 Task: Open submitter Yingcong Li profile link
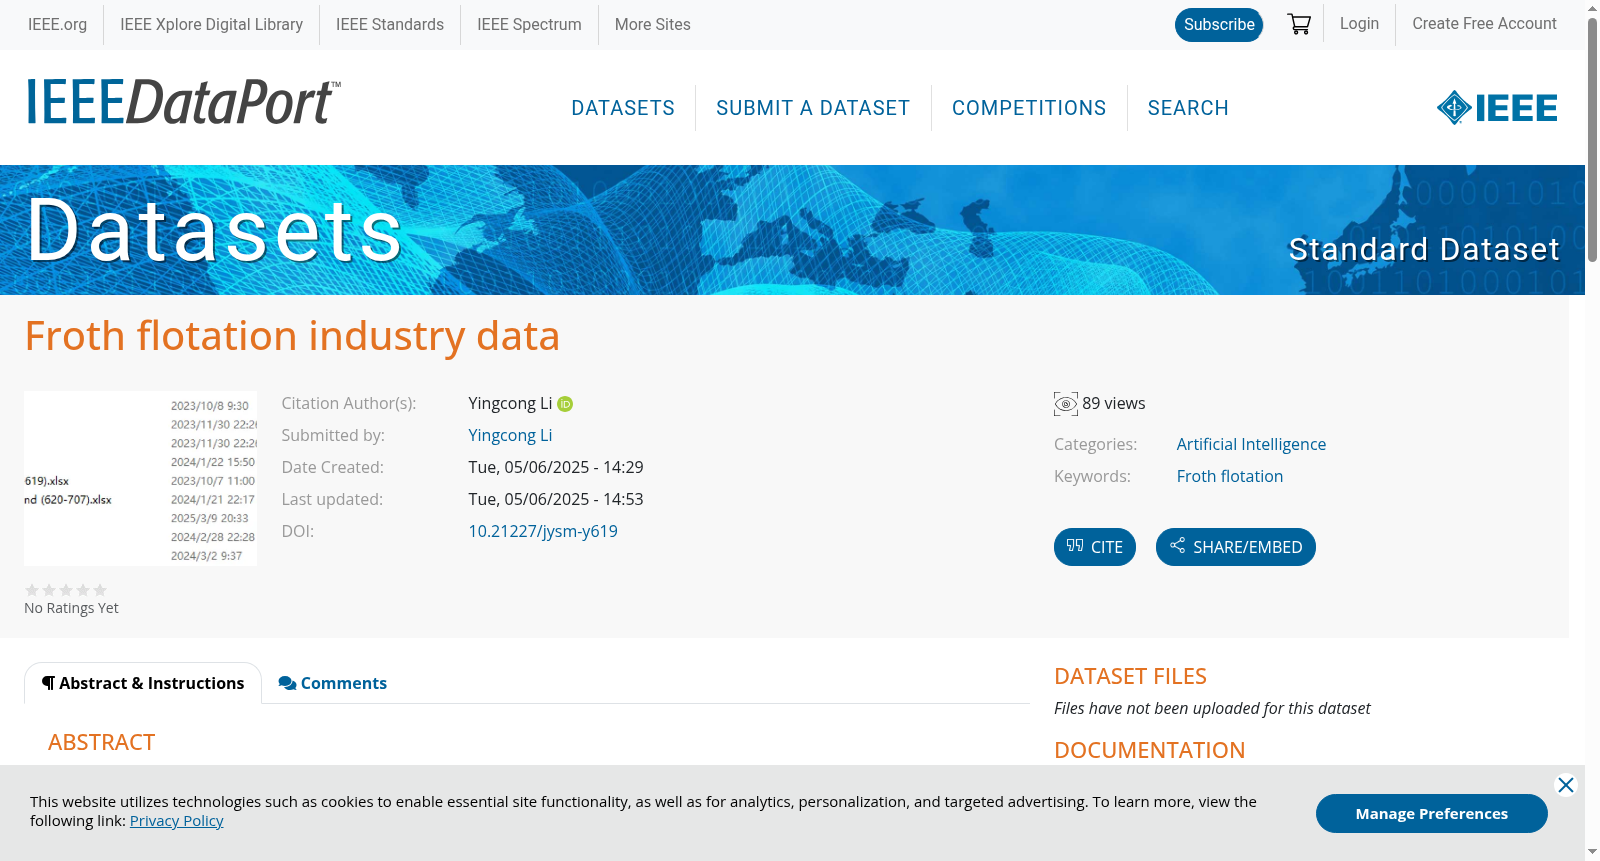pos(510,436)
